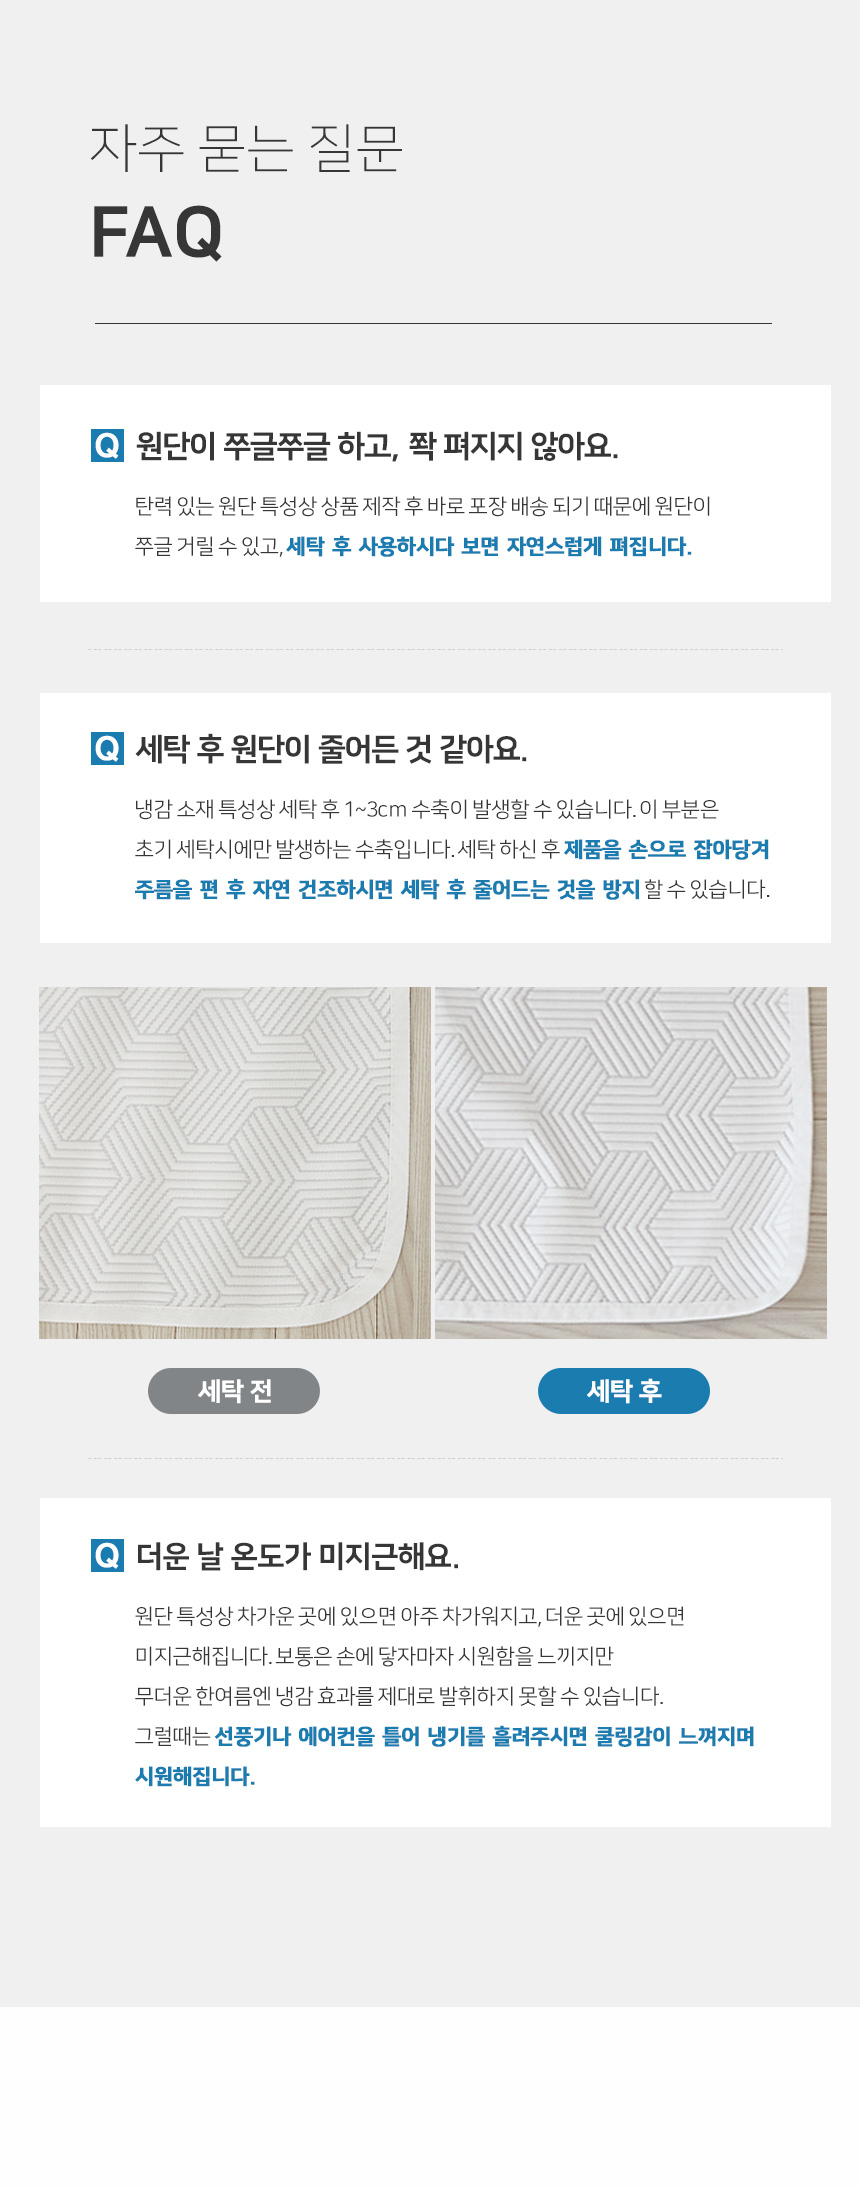Image resolution: width=860 pixels, height=2187 pixels.
Task: Open the after-wash fabric photo
Action: (631, 1163)
